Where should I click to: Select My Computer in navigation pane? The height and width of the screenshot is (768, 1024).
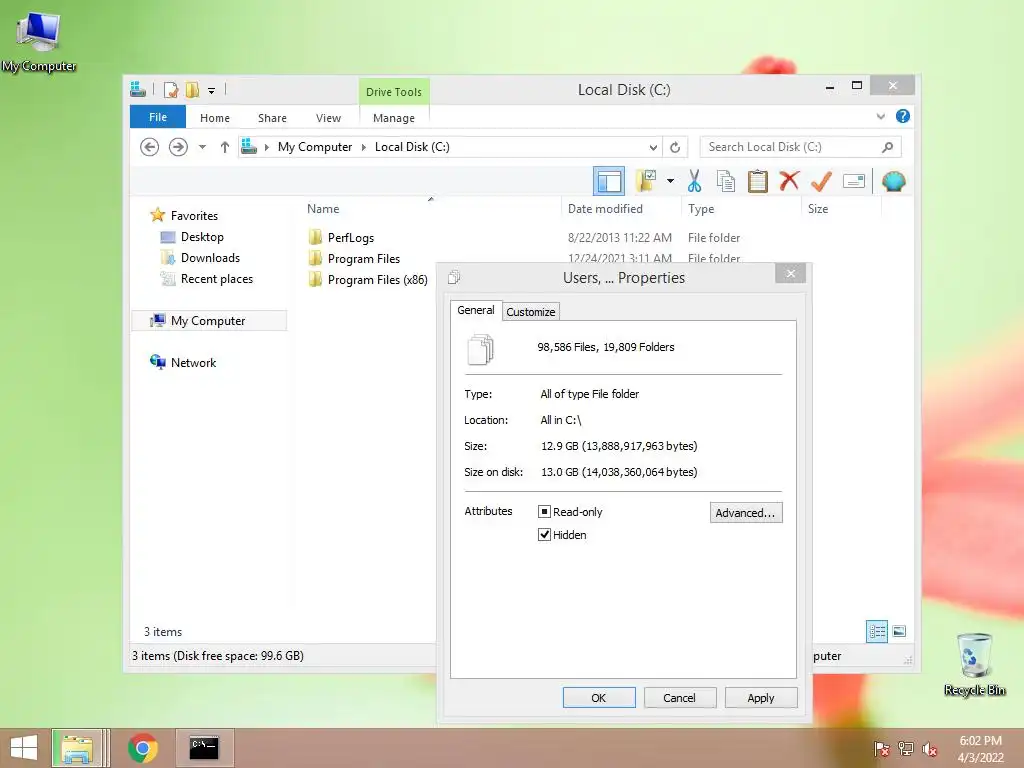tap(208, 321)
